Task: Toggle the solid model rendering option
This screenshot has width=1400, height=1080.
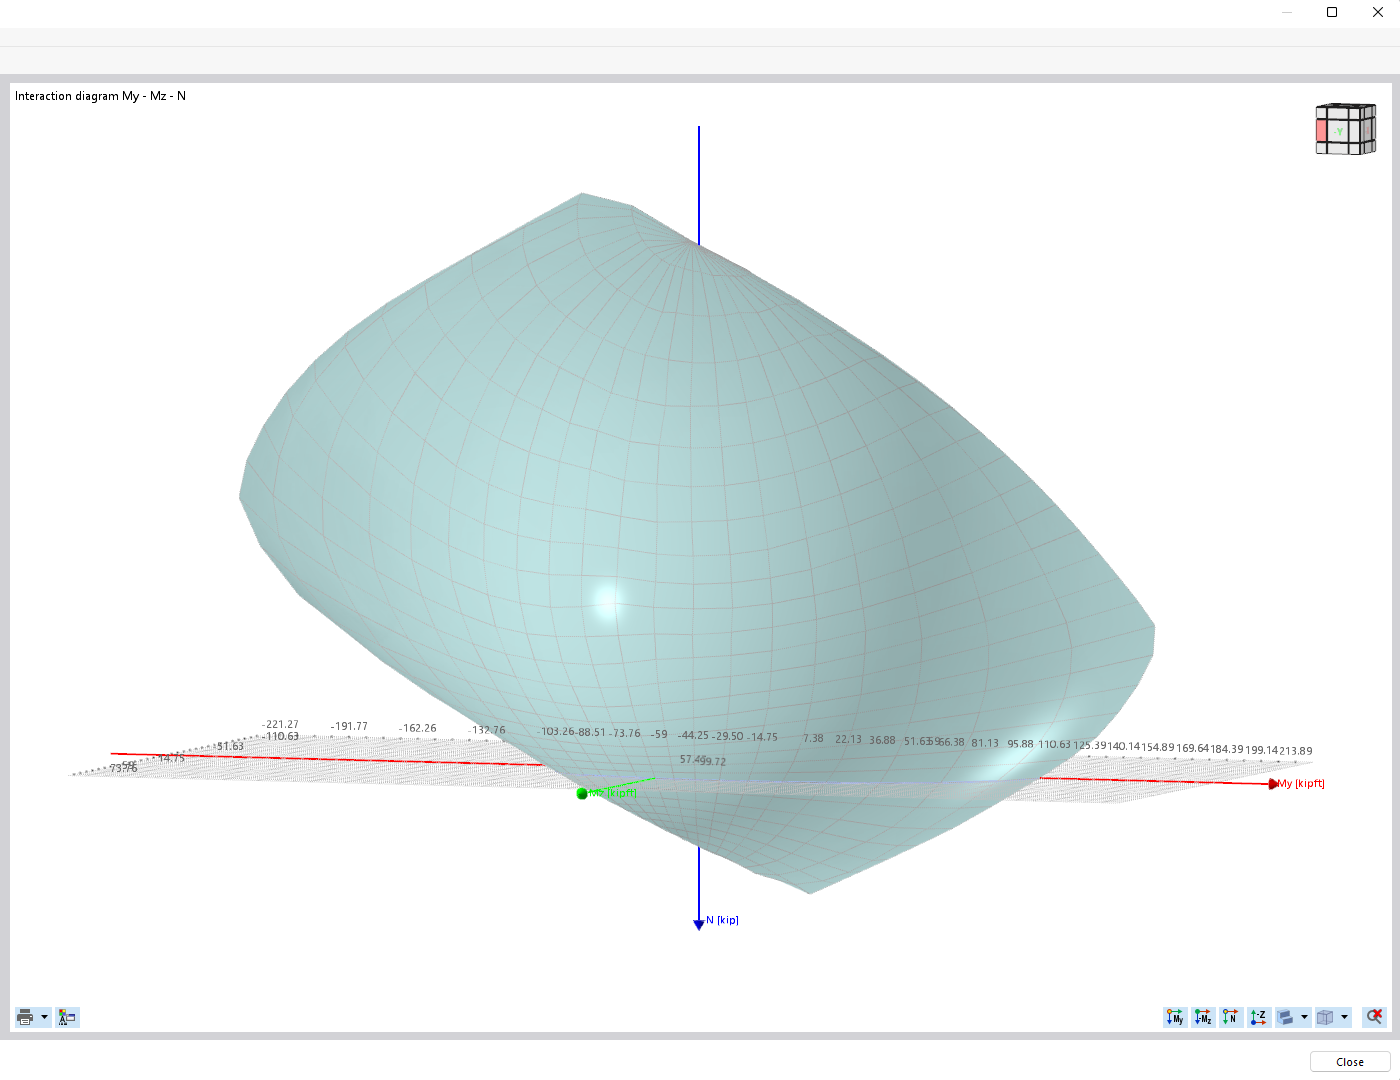Action: point(1287,1017)
